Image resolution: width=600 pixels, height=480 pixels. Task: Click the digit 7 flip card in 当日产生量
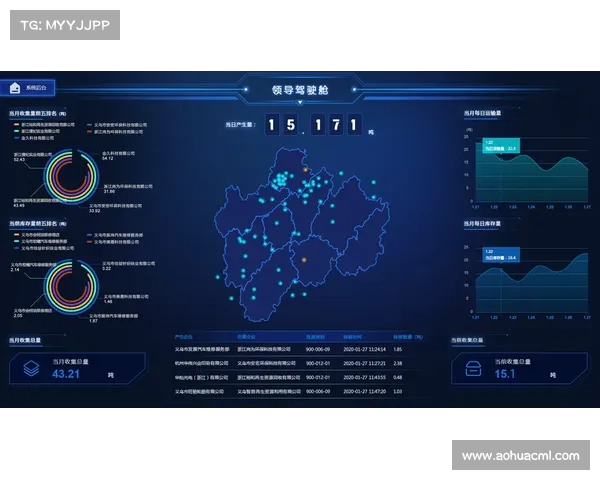[x=336, y=124]
